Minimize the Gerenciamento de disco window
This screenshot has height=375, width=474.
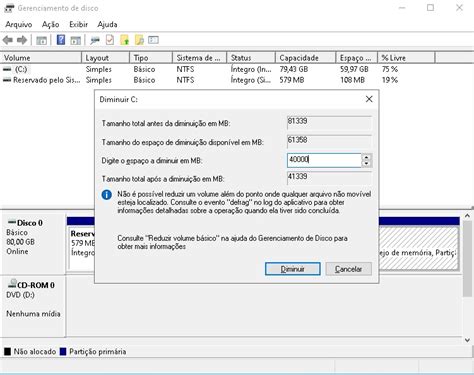[402, 8]
